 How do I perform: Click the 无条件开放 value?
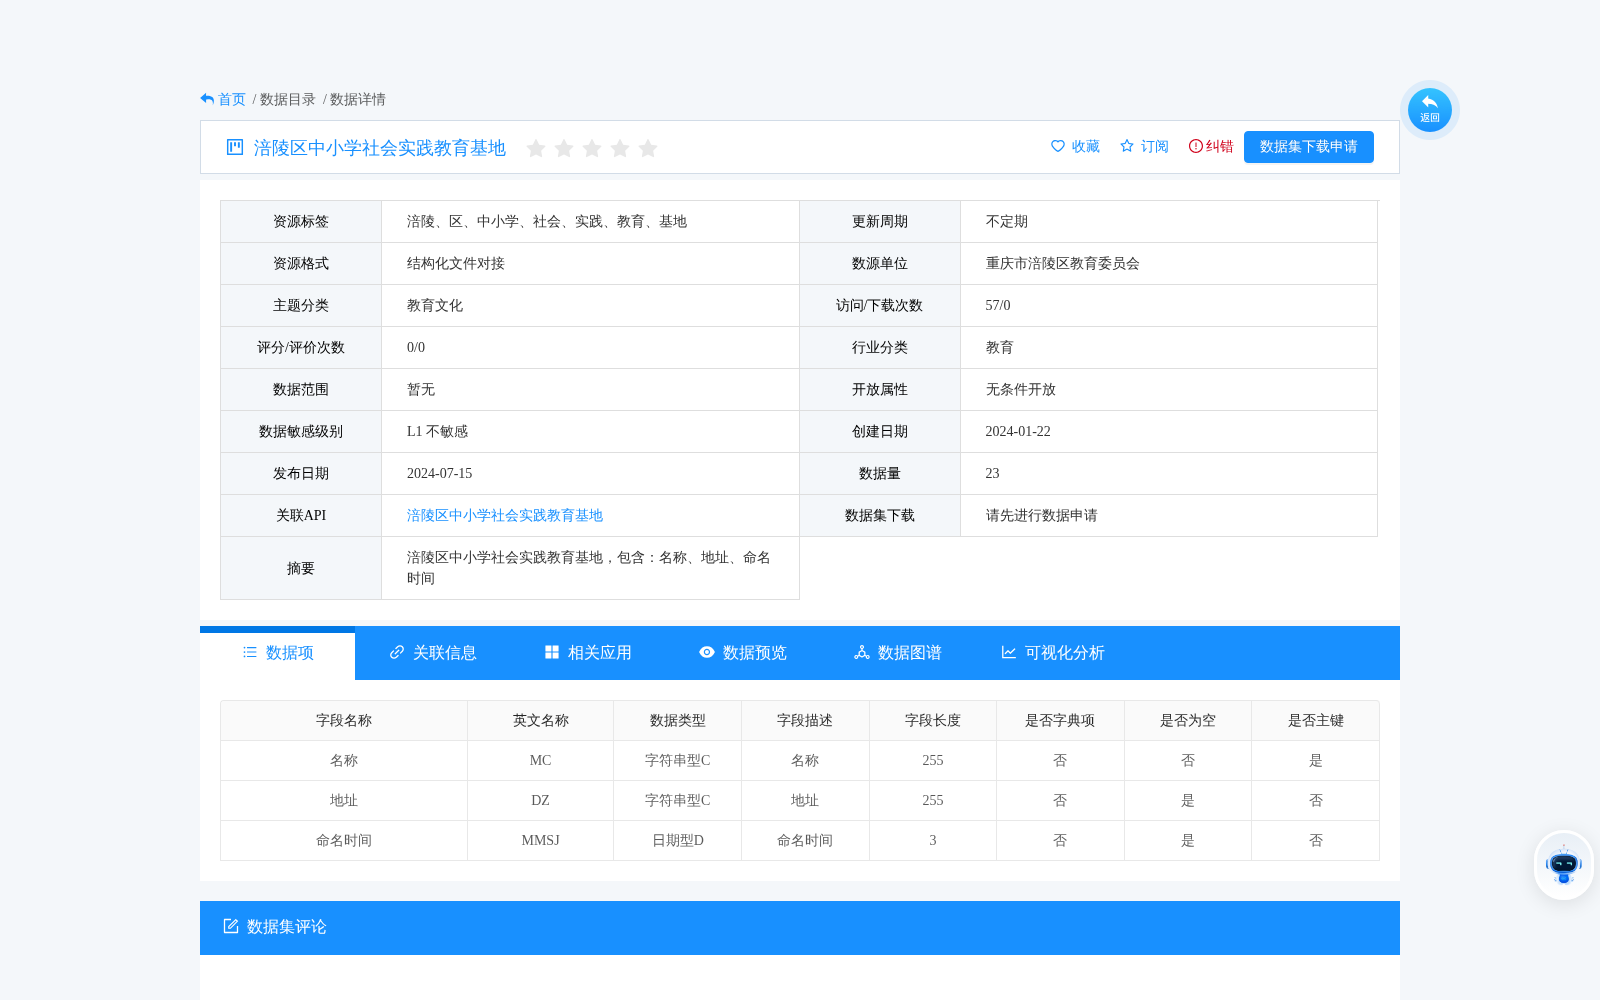[1021, 389]
